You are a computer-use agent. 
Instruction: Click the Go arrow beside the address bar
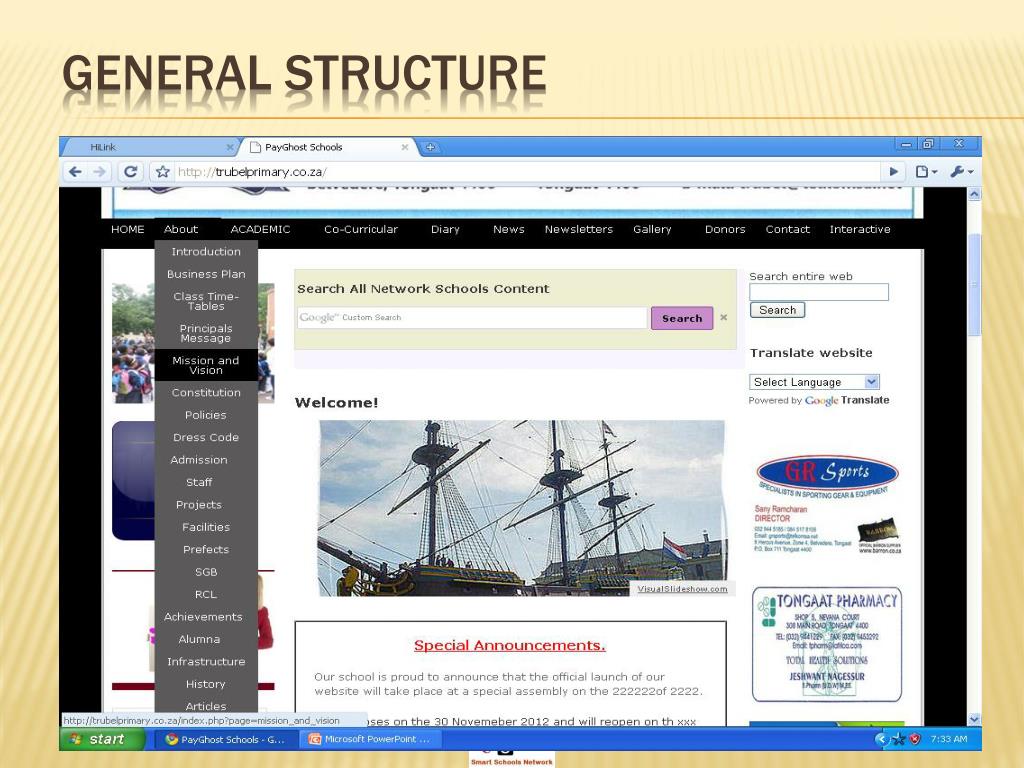click(x=893, y=172)
